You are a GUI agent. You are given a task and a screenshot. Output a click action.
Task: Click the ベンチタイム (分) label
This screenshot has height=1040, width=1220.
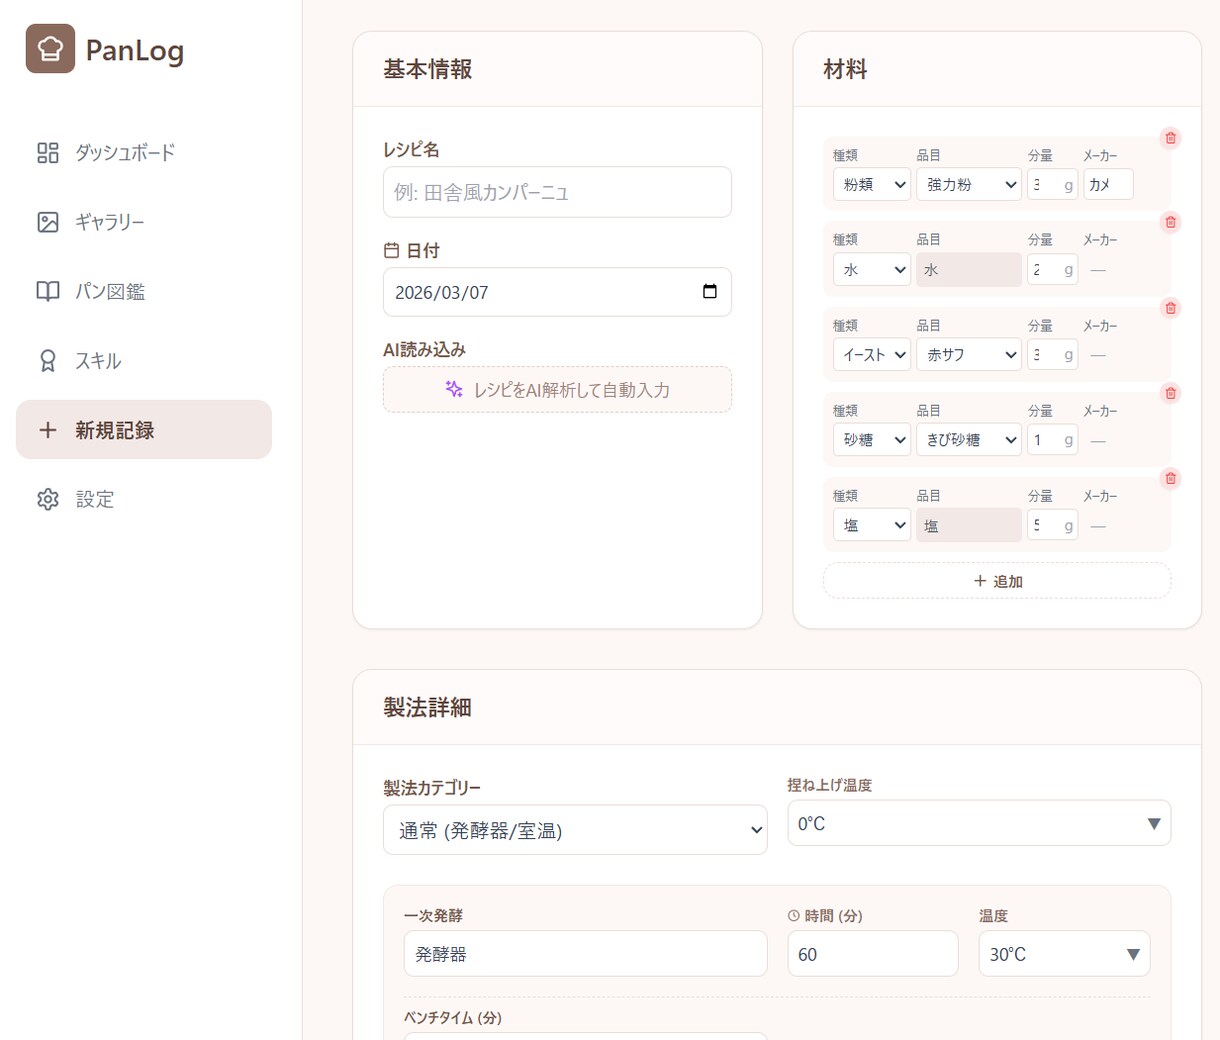pyautogui.click(x=453, y=1017)
